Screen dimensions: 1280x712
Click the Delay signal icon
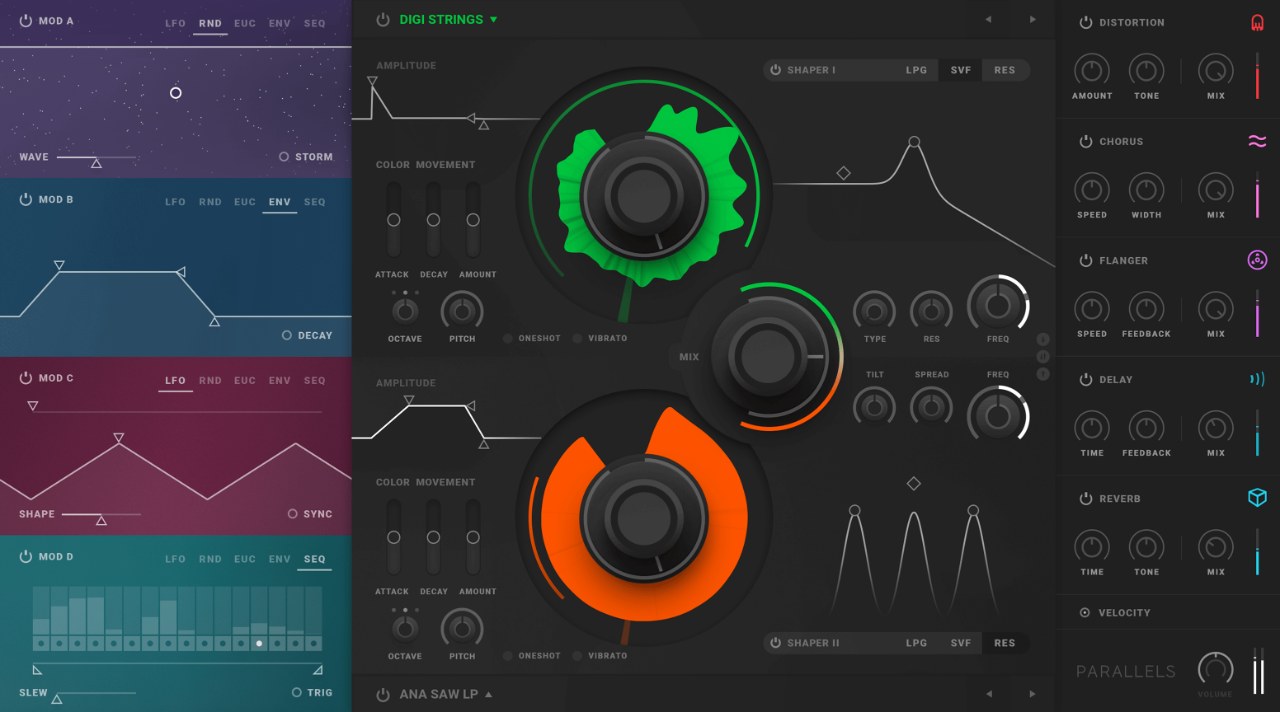pos(1257,379)
